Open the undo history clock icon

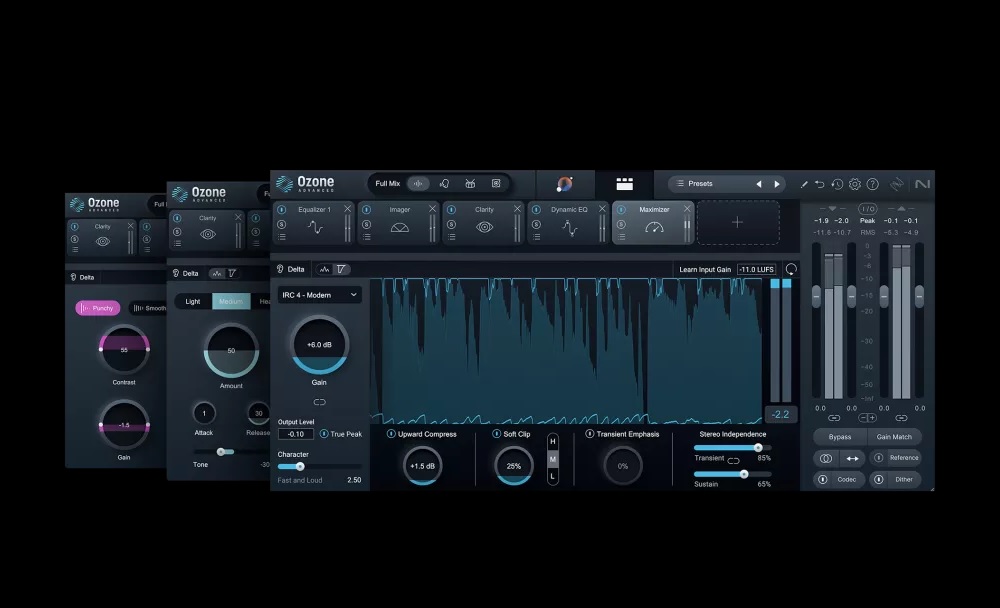coord(837,184)
